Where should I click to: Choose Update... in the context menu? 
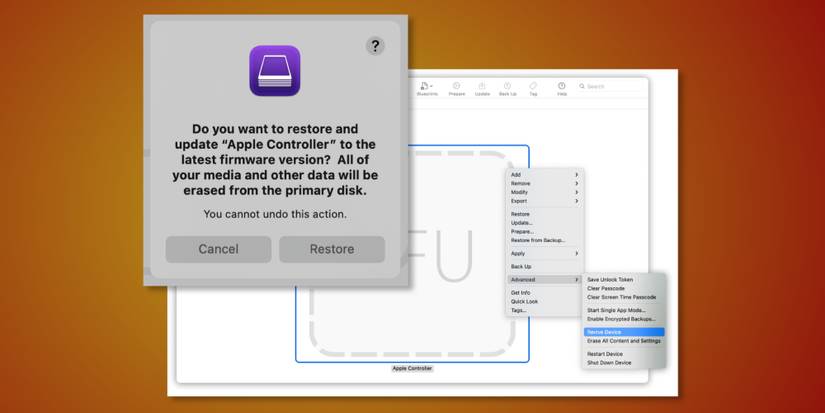pos(545,223)
